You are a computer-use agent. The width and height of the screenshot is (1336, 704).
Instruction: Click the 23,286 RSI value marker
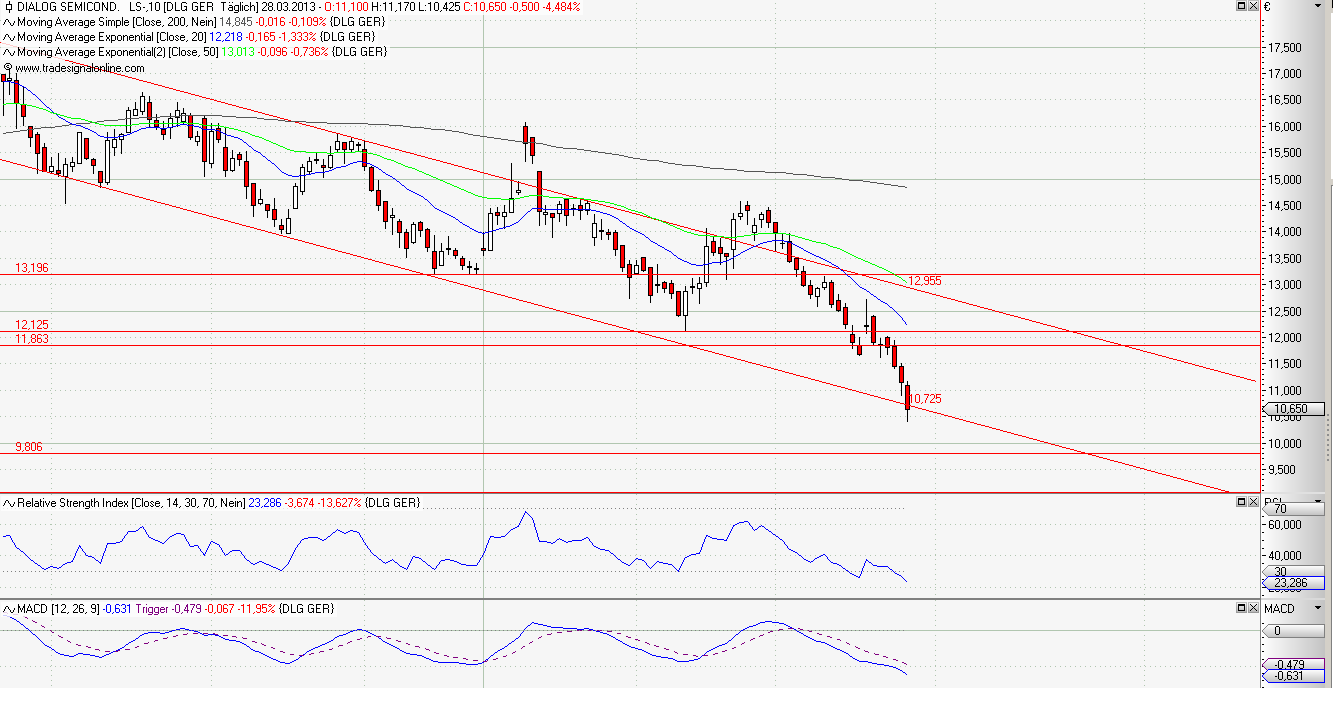click(x=1295, y=583)
